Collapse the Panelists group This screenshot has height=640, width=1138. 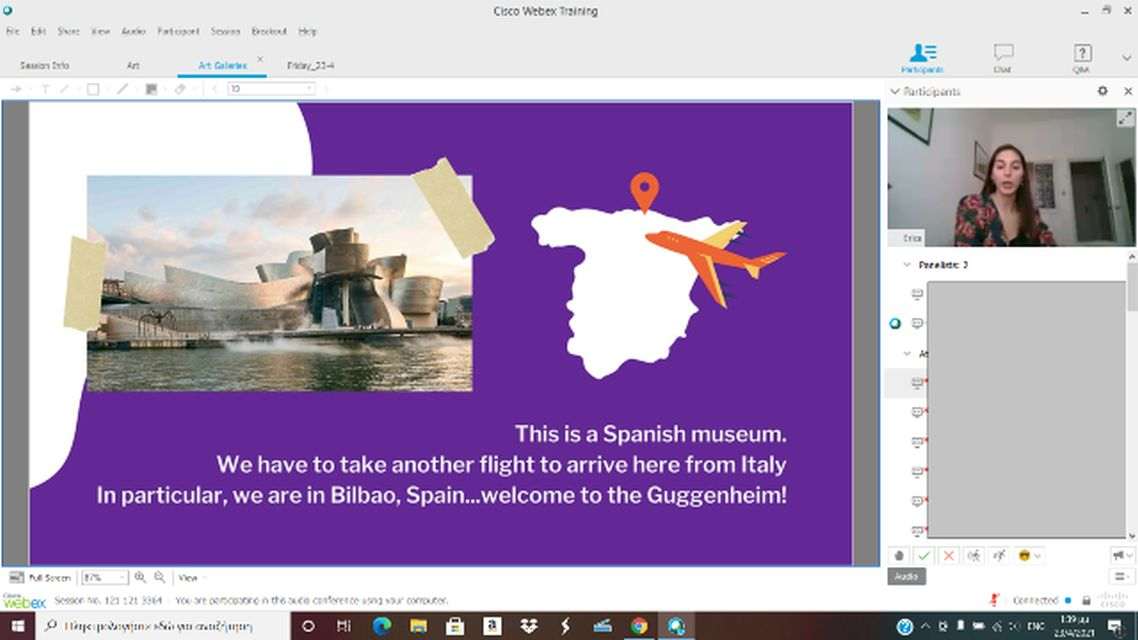[906, 265]
